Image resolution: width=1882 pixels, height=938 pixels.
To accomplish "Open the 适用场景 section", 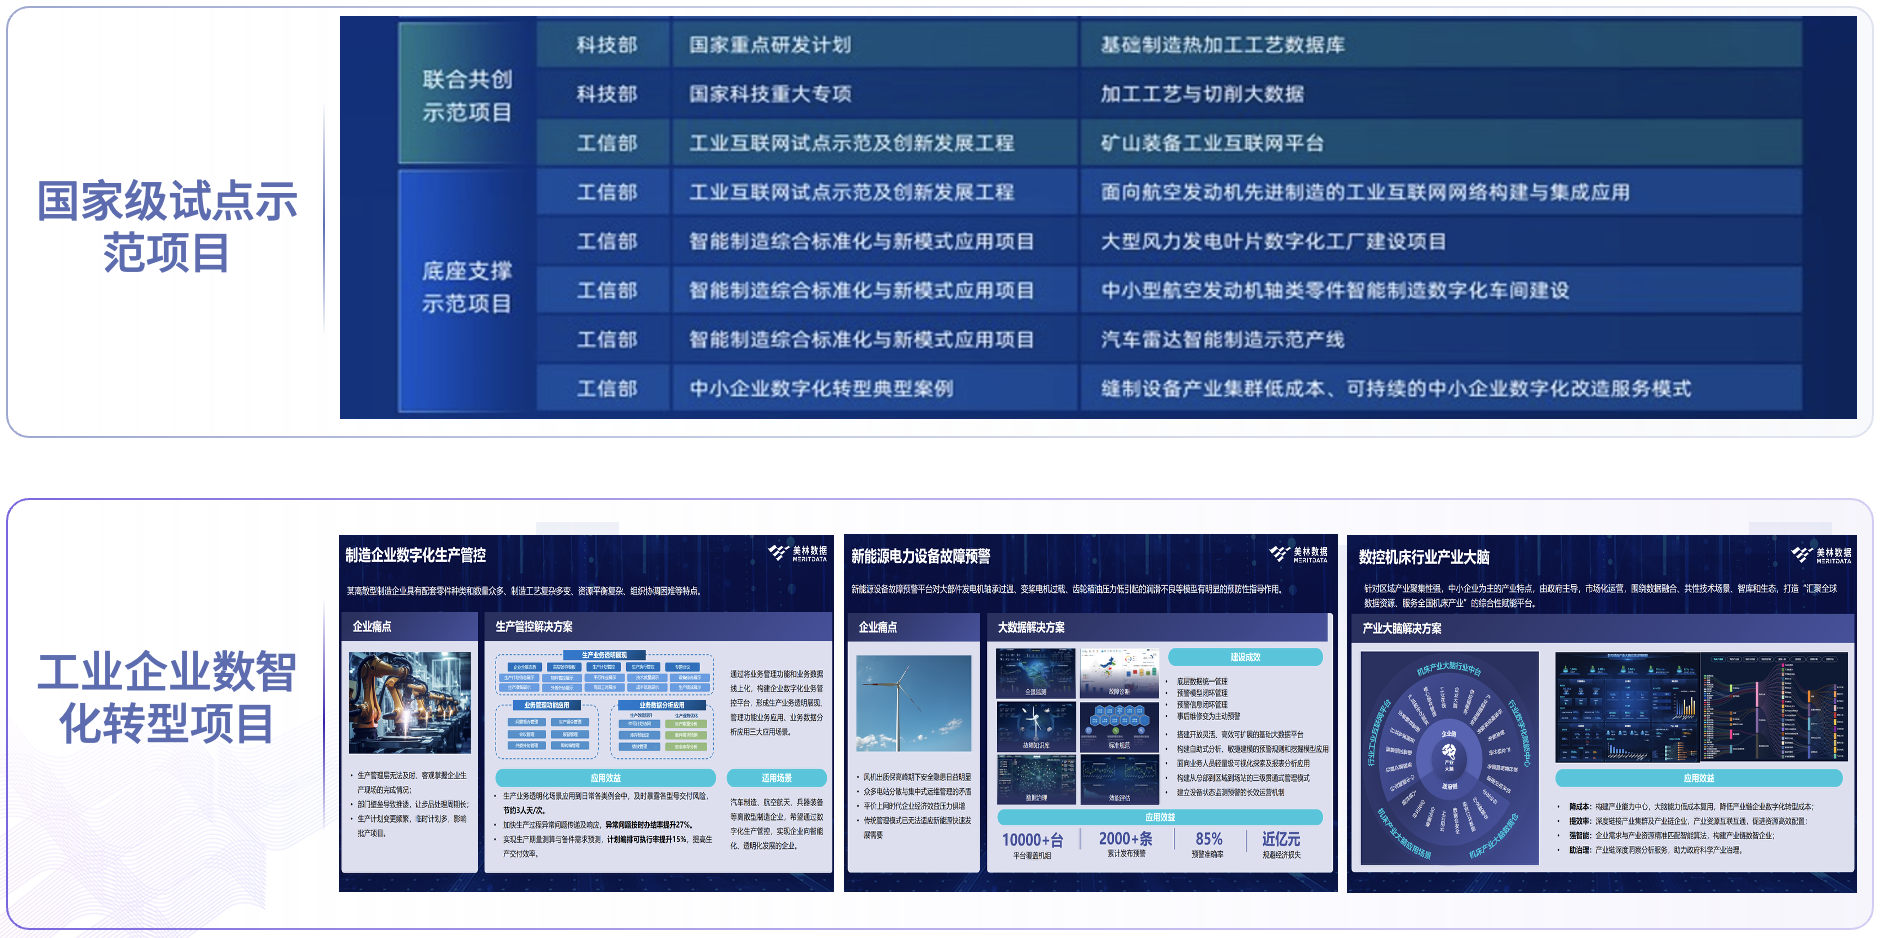I will [x=778, y=777].
